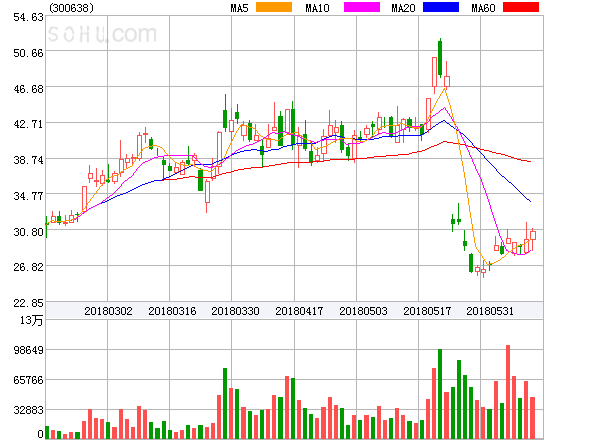Click the highest green candlestick near 52
Image resolution: width=600 pixels, height=440 pixels.
click(x=440, y=58)
